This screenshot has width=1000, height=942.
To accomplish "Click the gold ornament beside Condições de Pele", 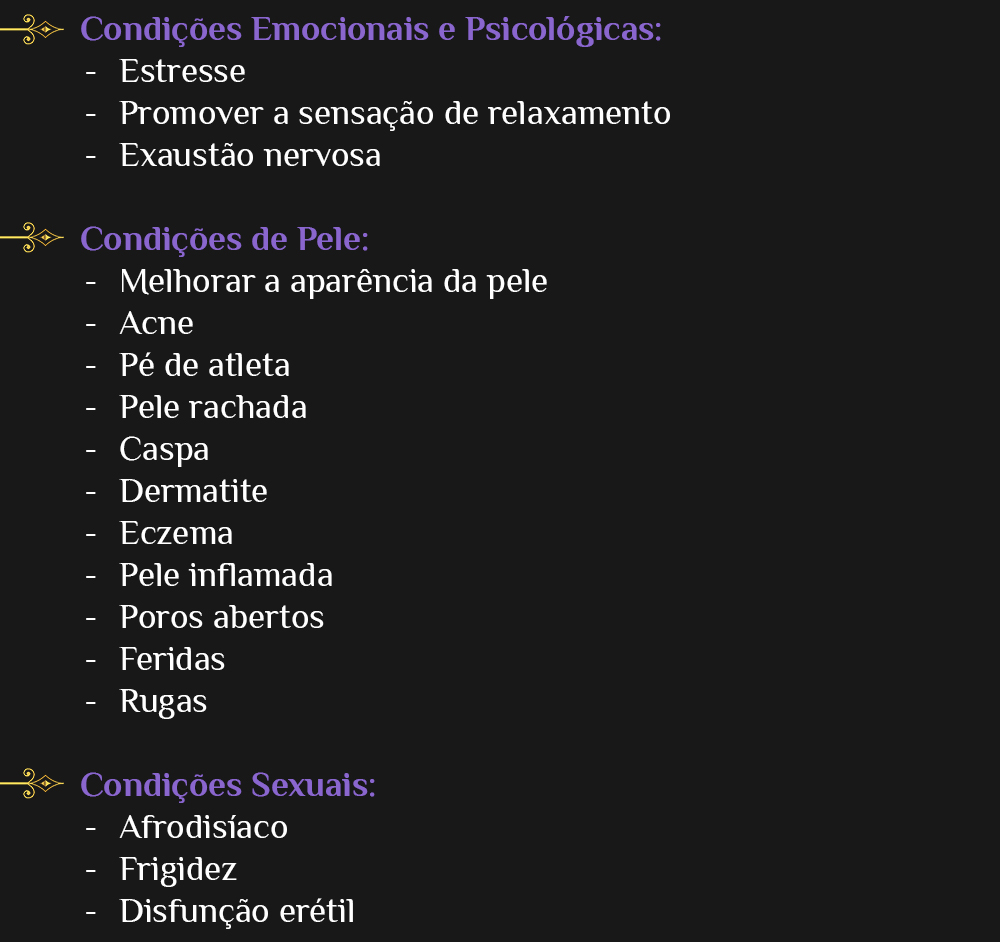I will coord(34,238).
